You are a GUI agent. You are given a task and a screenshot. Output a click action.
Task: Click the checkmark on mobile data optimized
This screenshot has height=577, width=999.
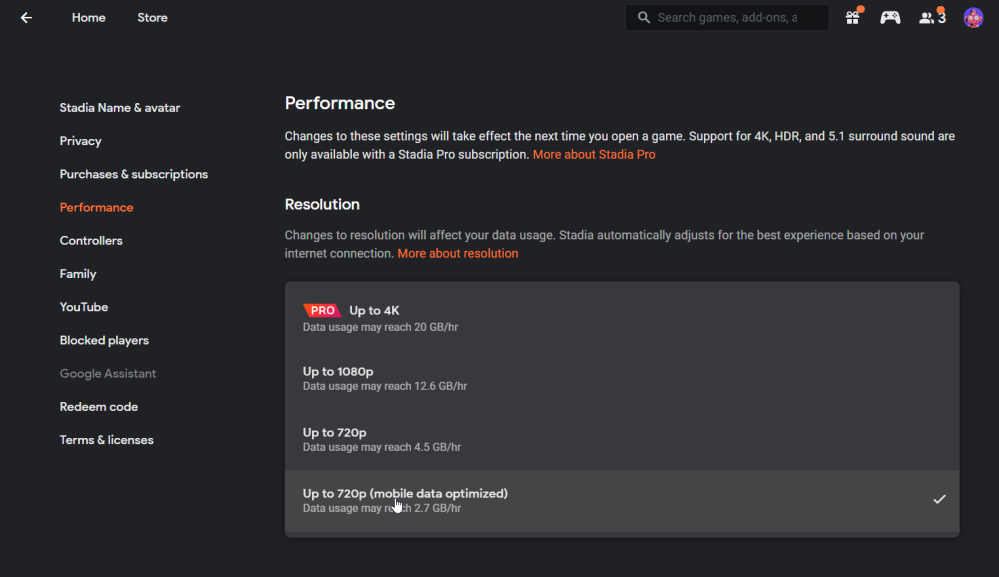939,499
